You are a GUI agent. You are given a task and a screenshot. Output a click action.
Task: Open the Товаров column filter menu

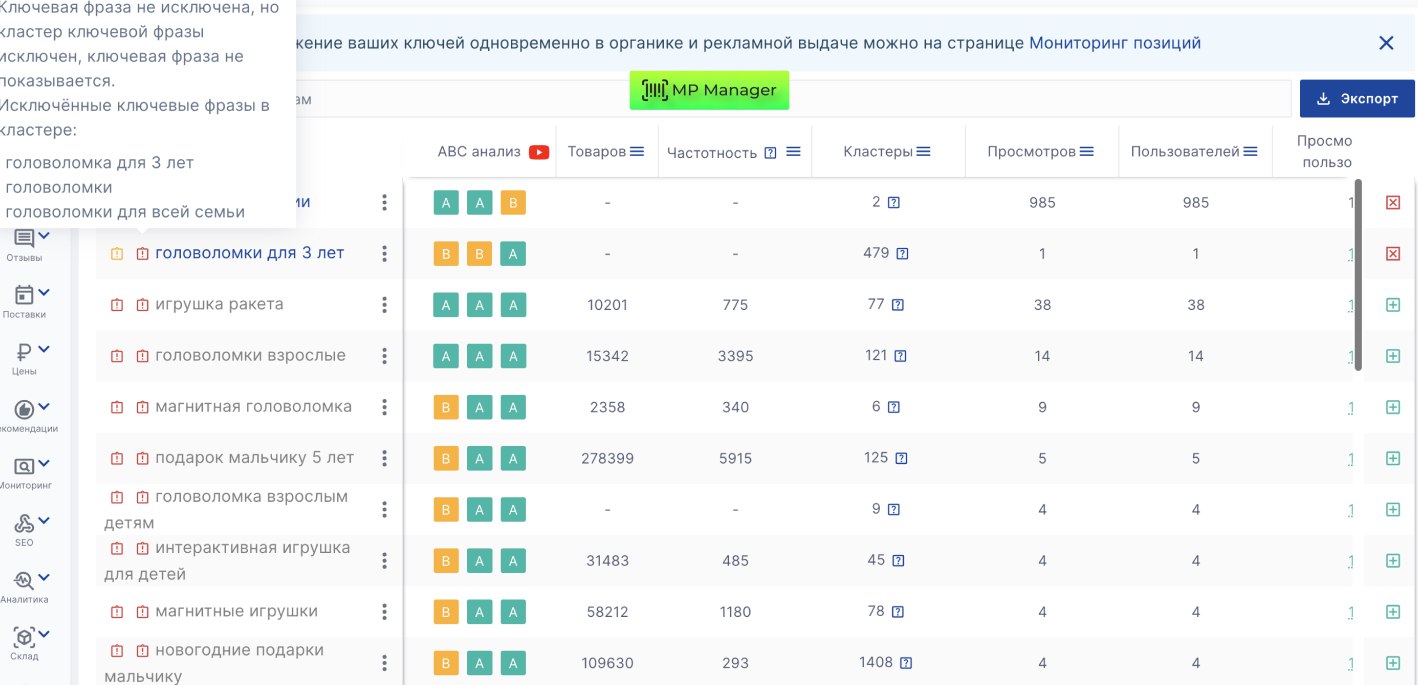coord(635,152)
